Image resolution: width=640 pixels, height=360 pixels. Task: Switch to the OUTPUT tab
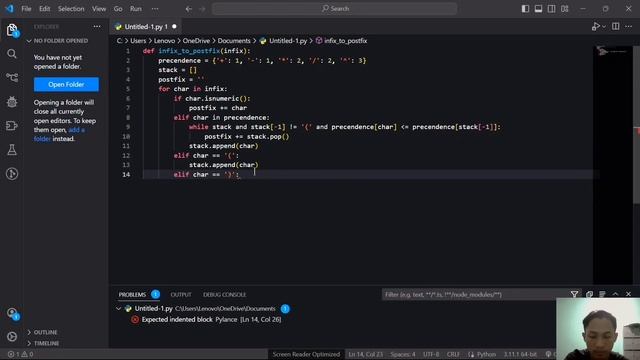tap(181, 295)
